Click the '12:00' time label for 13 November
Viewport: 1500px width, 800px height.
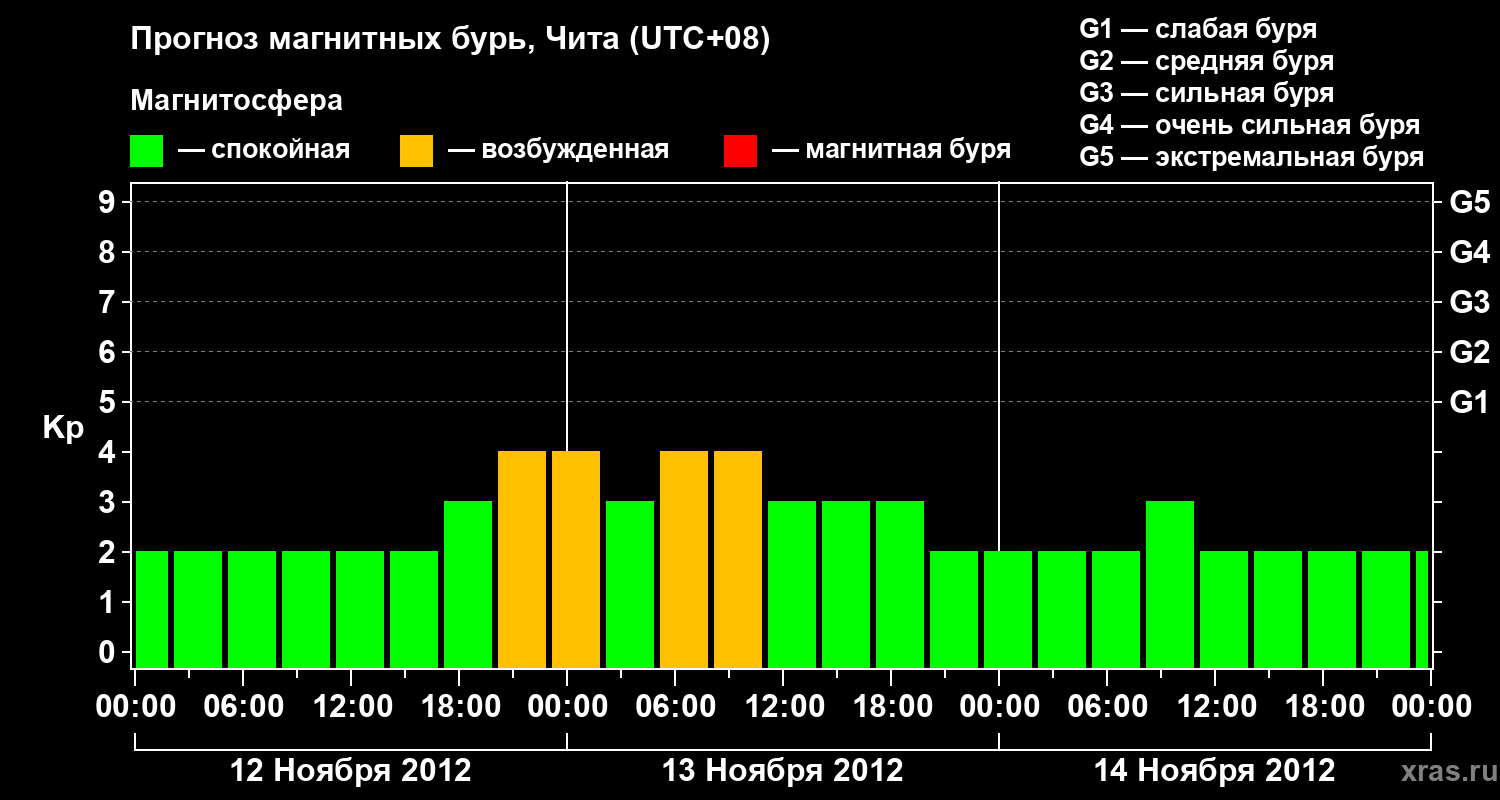click(783, 707)
